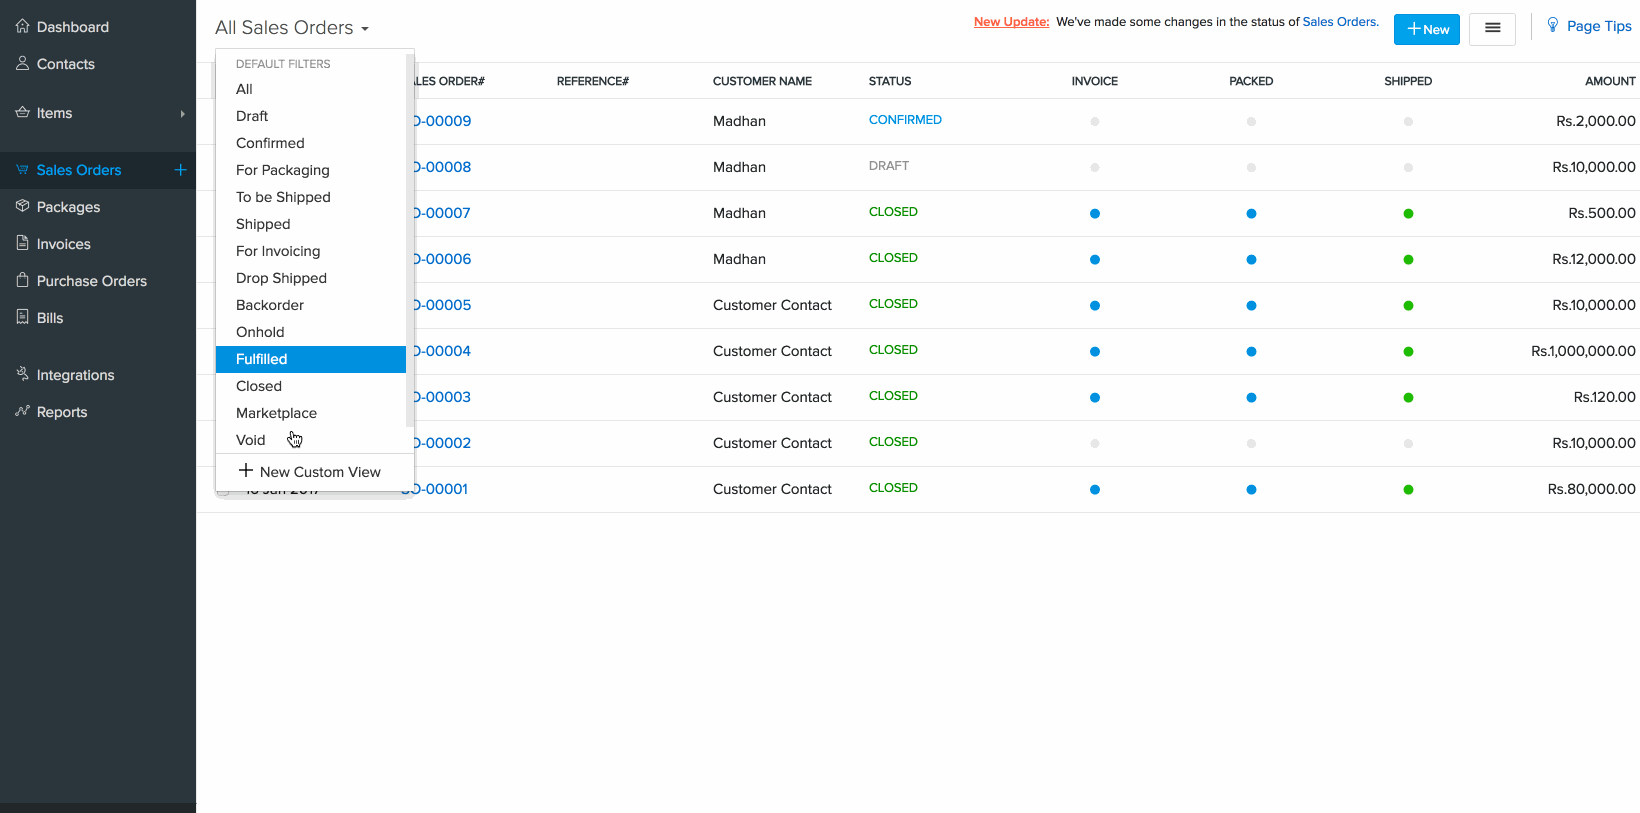Viewport: 1640px width, 813px height.
Task: Click the Reference# column header
Action: tap(593, 81)
